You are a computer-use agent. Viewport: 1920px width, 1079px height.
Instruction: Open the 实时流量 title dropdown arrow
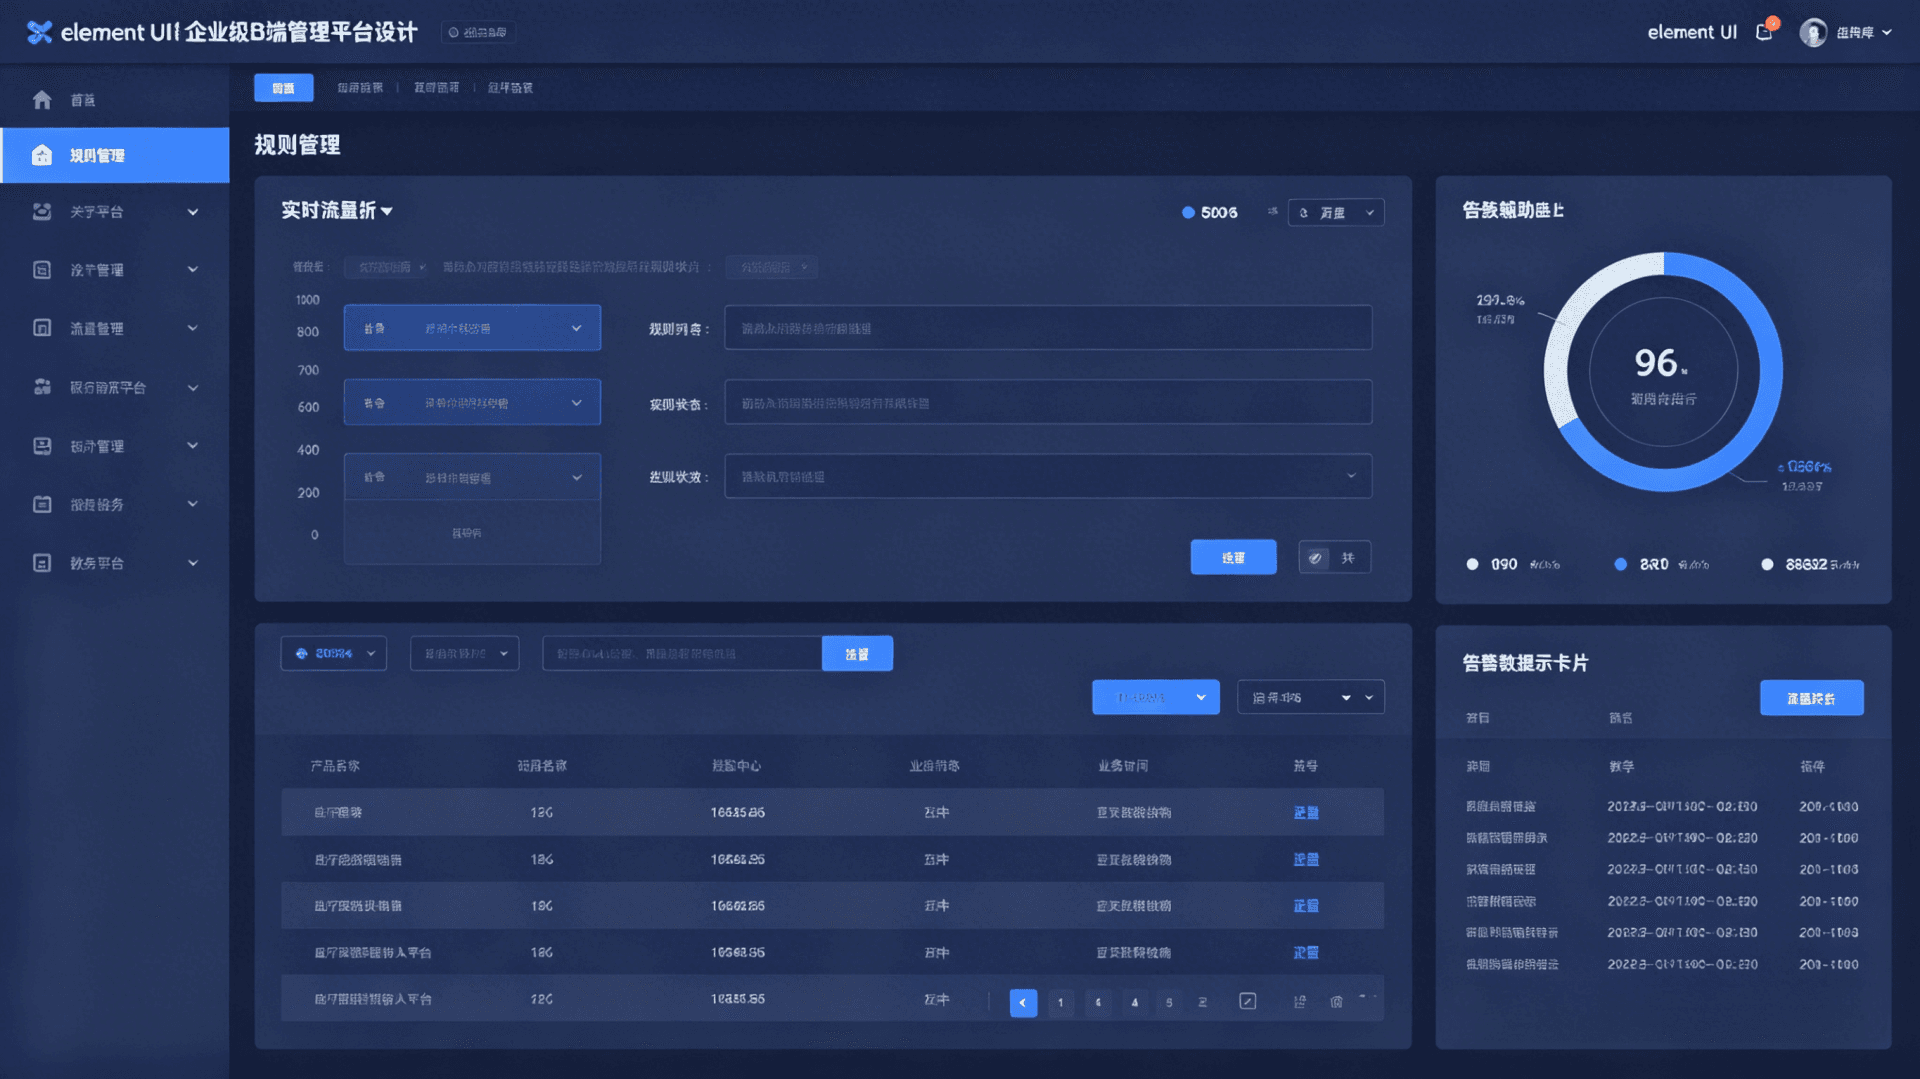[x=387, y=211]
